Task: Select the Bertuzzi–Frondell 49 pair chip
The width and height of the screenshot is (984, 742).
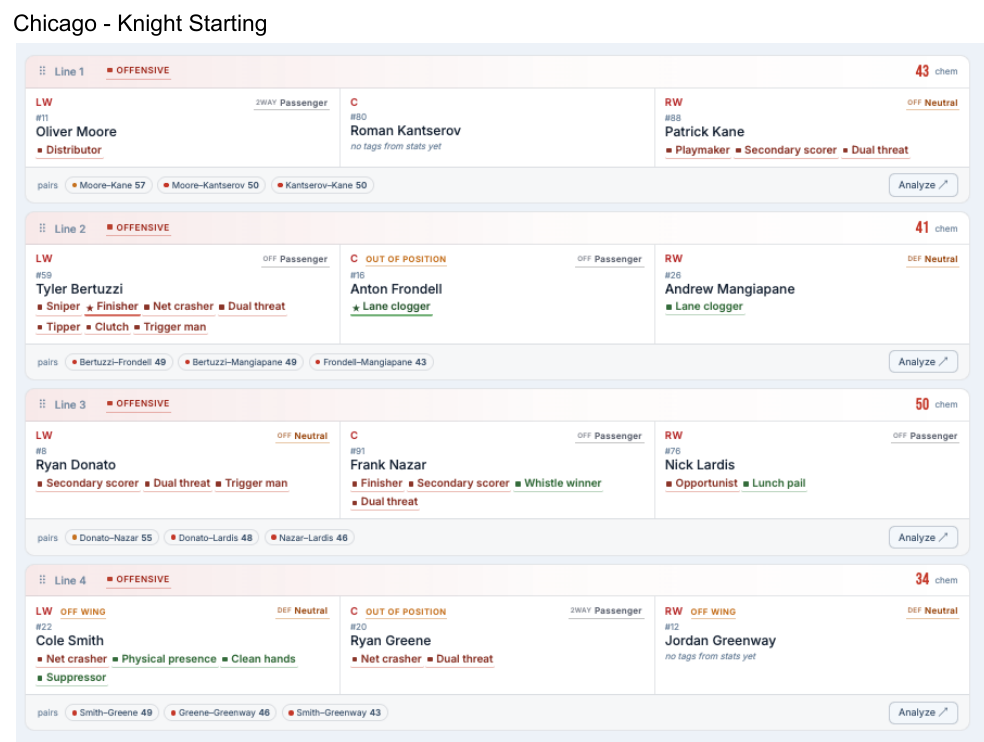Action: [x=119, y=362]
